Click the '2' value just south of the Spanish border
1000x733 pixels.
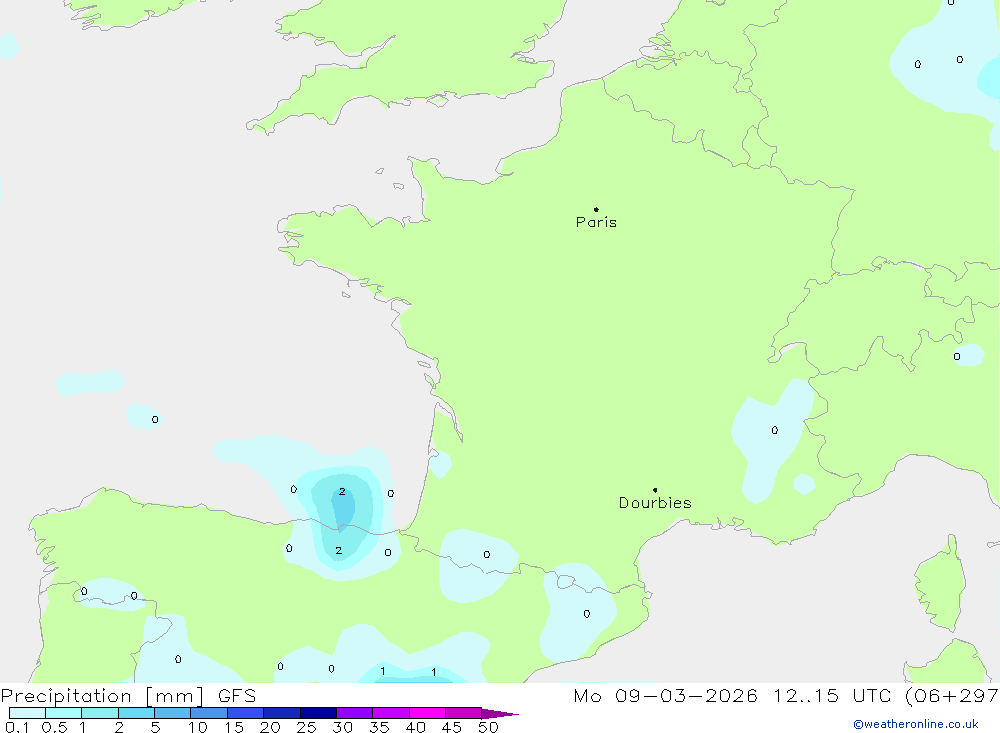(x=339, y=551)
